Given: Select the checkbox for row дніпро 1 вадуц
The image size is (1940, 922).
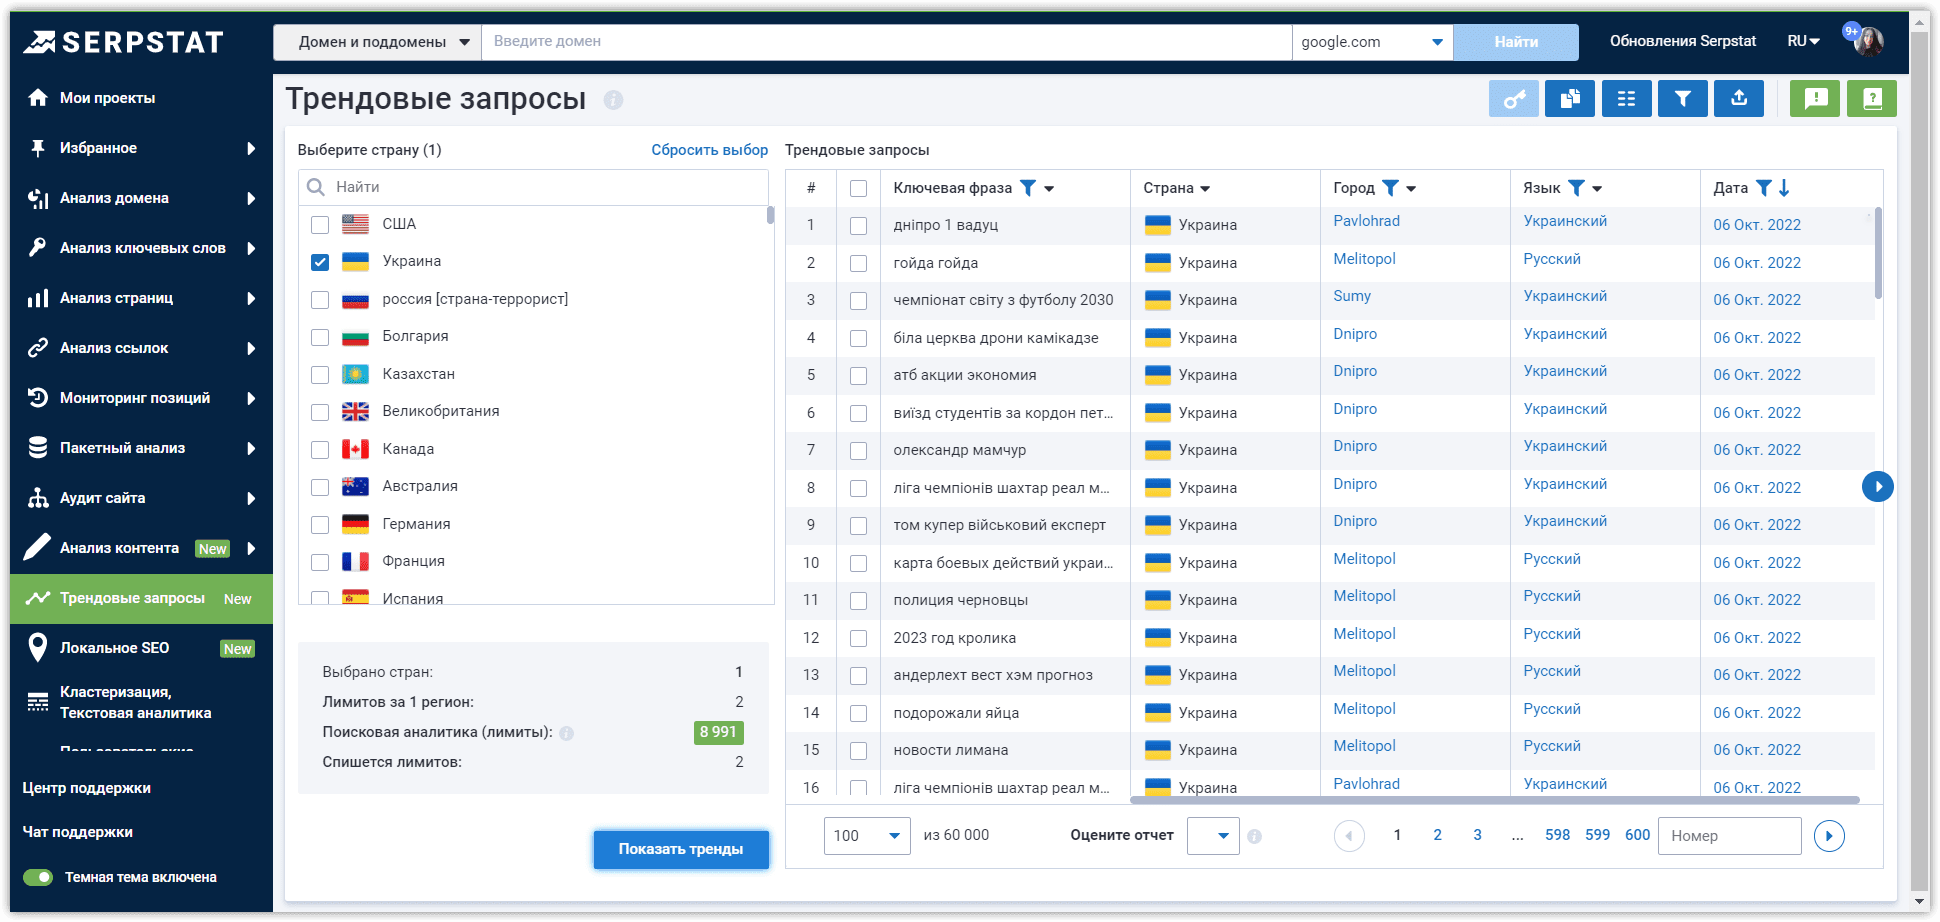Looking at the screenshot, I should coord(858,226).
